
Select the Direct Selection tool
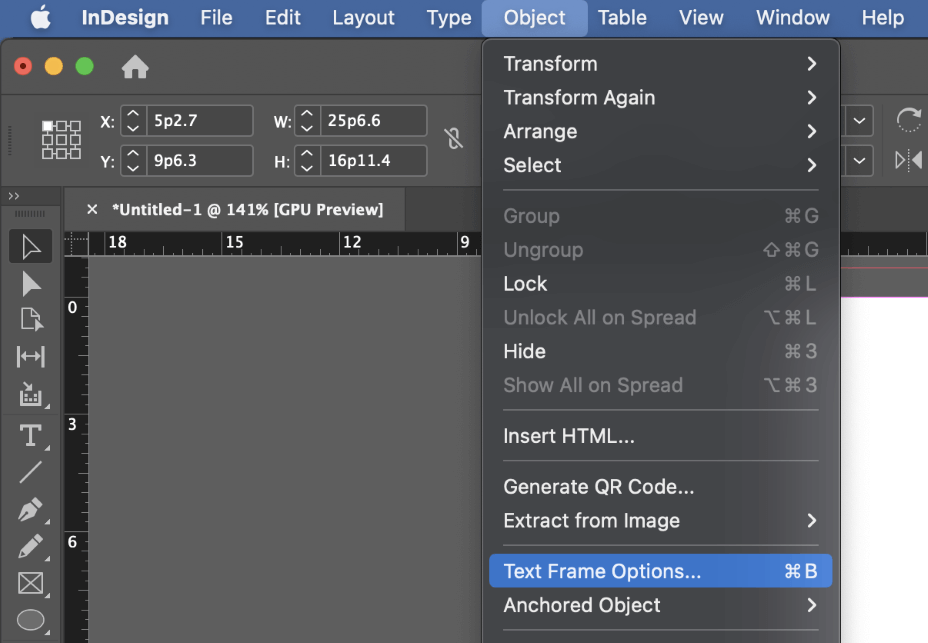[30, 283]
